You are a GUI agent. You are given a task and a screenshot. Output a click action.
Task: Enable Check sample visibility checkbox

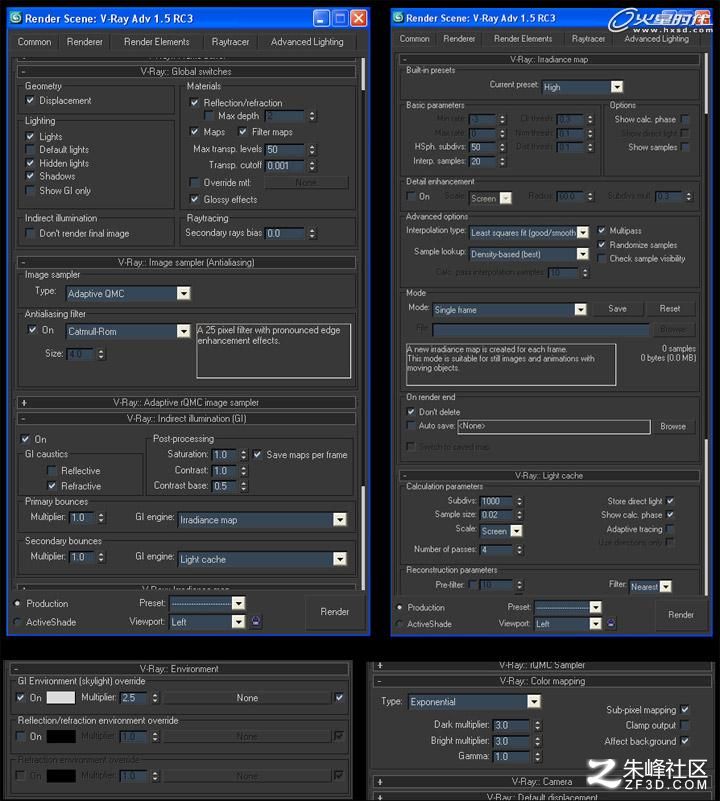[x=601, y=258]
